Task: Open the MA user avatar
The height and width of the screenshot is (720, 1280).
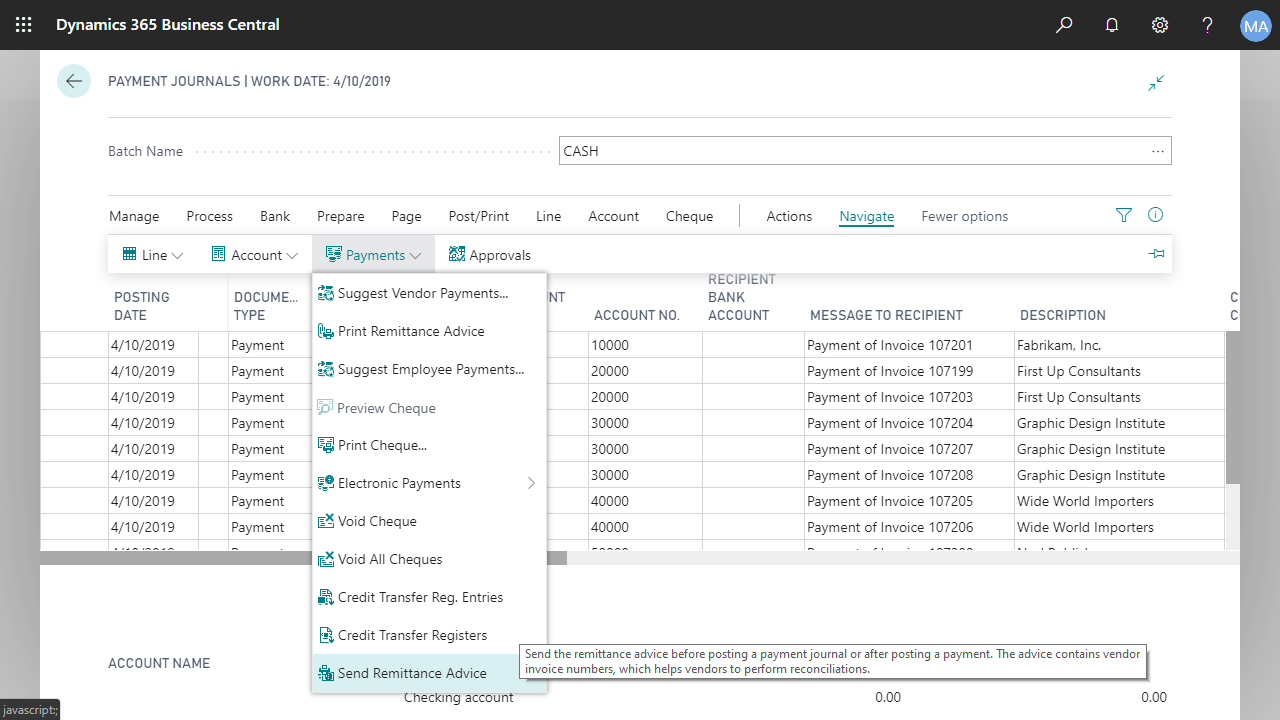Action: (1255, 26)
